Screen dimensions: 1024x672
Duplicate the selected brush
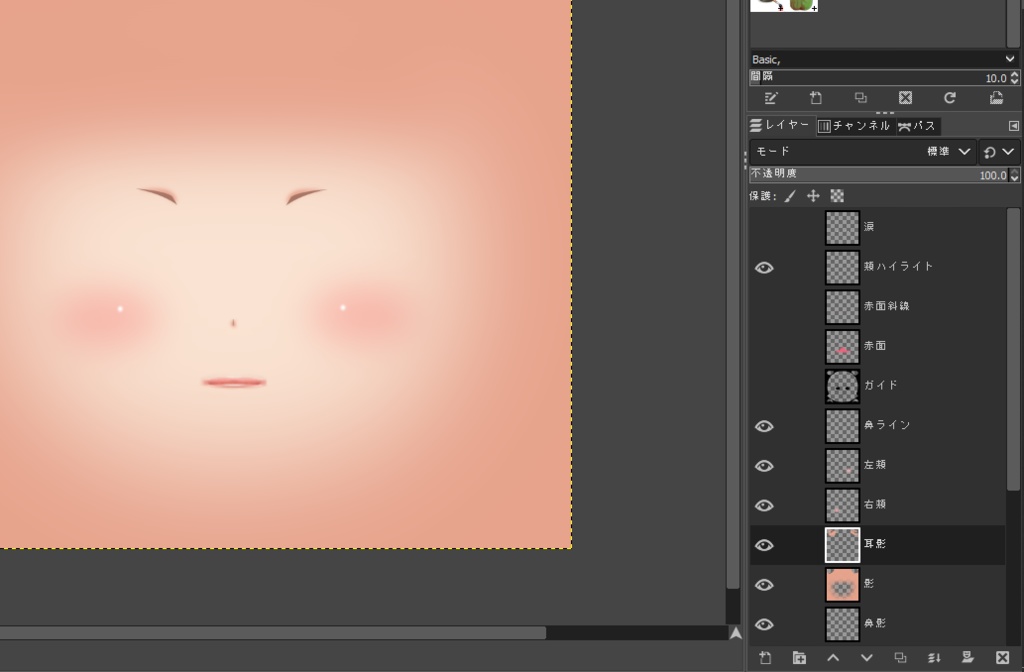[x=861, y=98]
